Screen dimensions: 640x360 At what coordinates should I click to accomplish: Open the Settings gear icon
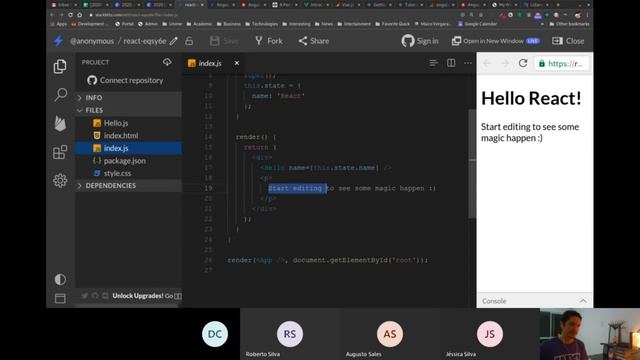pyautogui.click(x=60, y=180)
